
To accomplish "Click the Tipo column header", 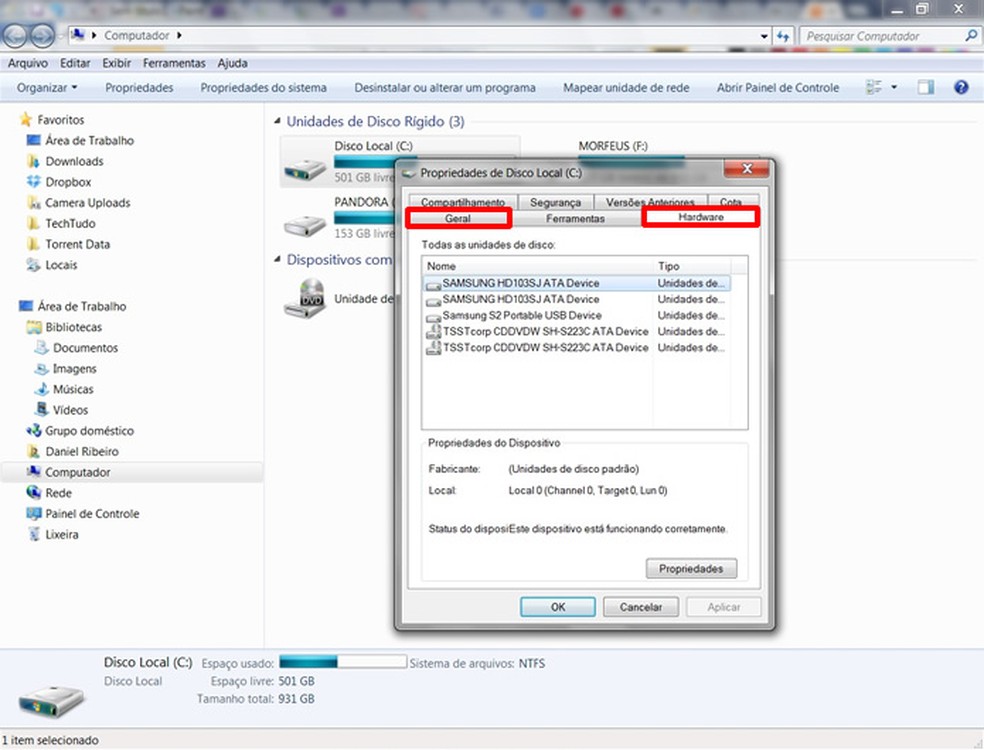I will coord(692,266).
